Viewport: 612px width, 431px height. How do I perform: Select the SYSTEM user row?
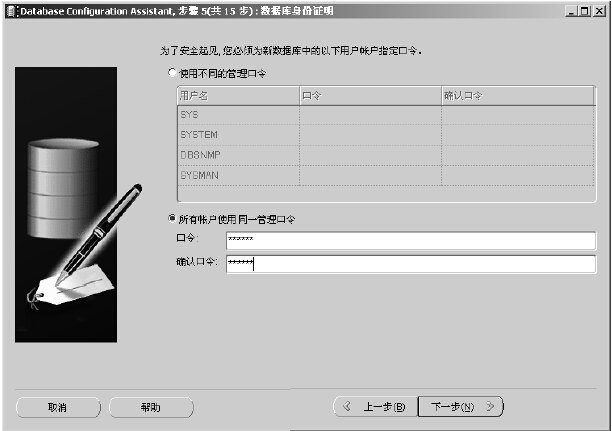[386, 135]
